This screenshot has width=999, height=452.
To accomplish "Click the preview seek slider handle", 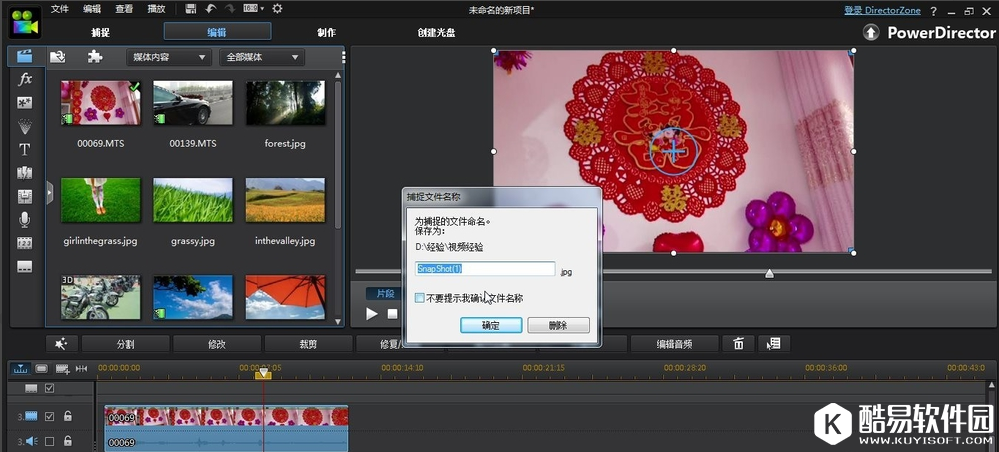I will tap(769, 273).
